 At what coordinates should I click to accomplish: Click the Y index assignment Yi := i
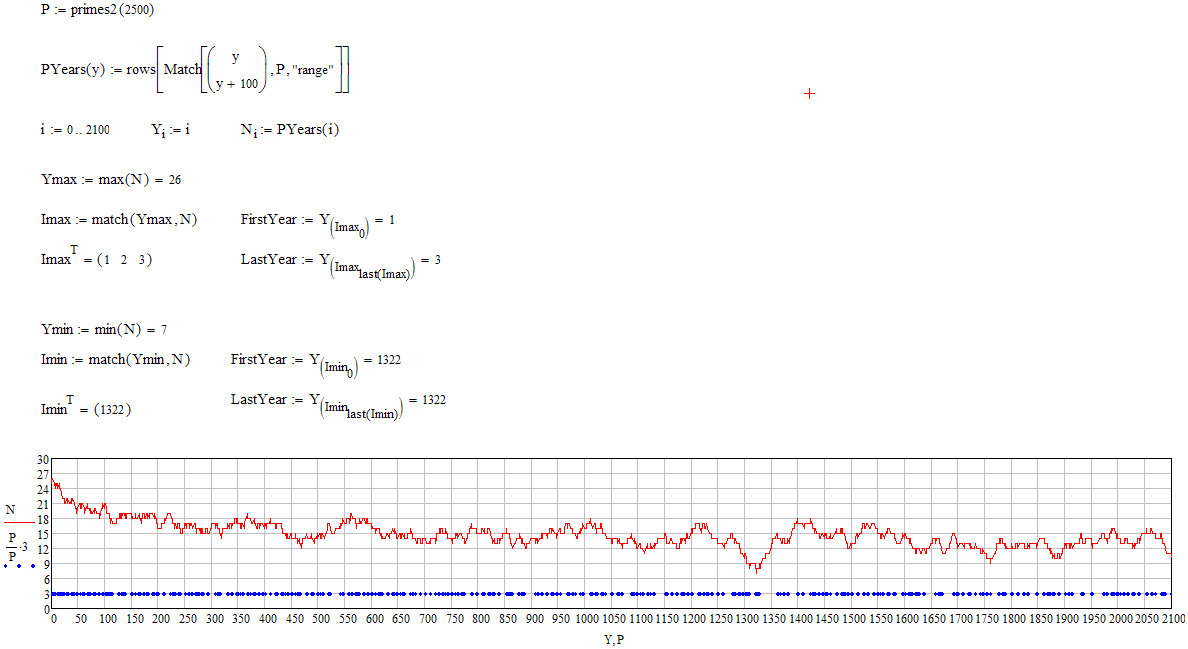point(170,130)
